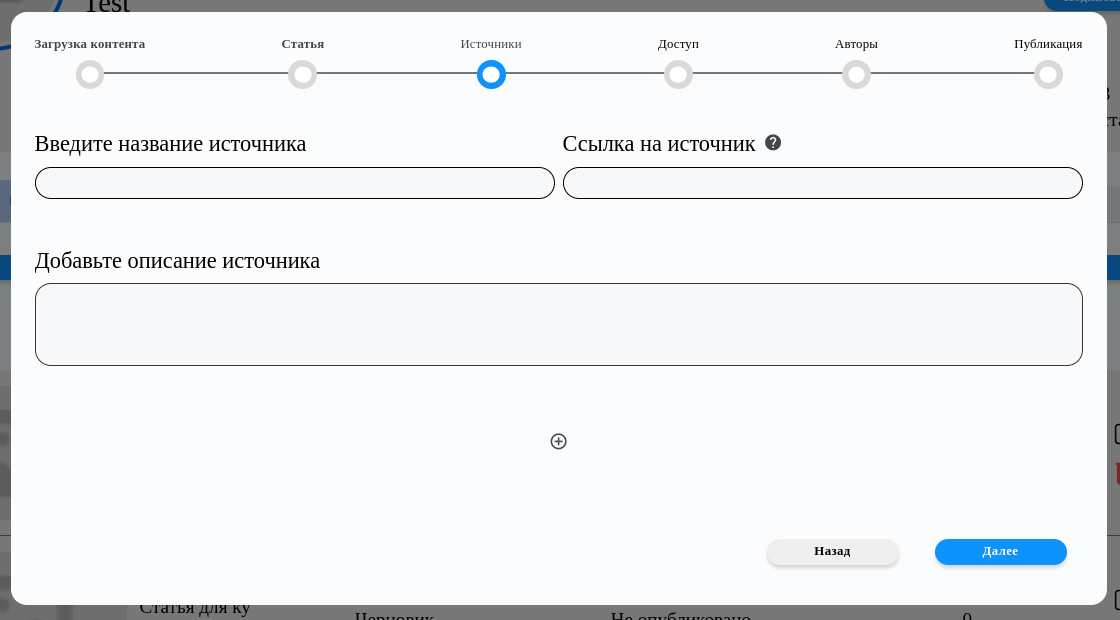Click the Загрузка контента step label
The height and width of the screenshot is (620, 1120).
[x=90, y=44]
